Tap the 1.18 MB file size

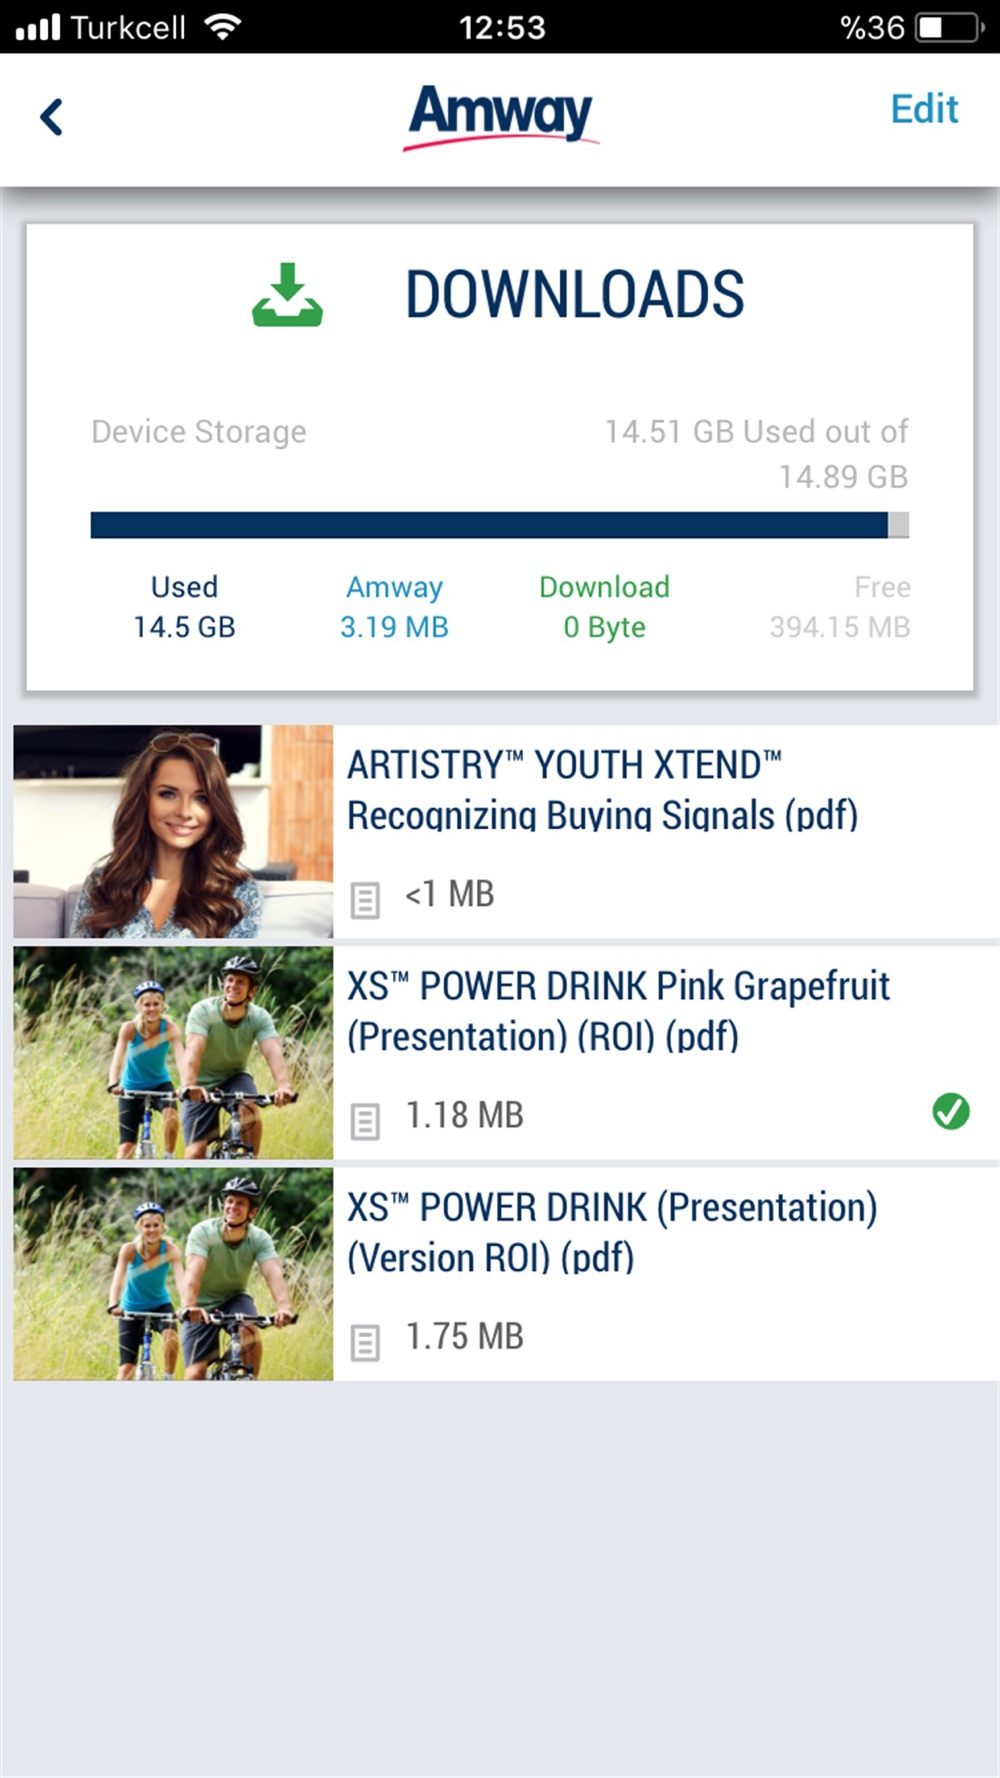(464, 1115)
